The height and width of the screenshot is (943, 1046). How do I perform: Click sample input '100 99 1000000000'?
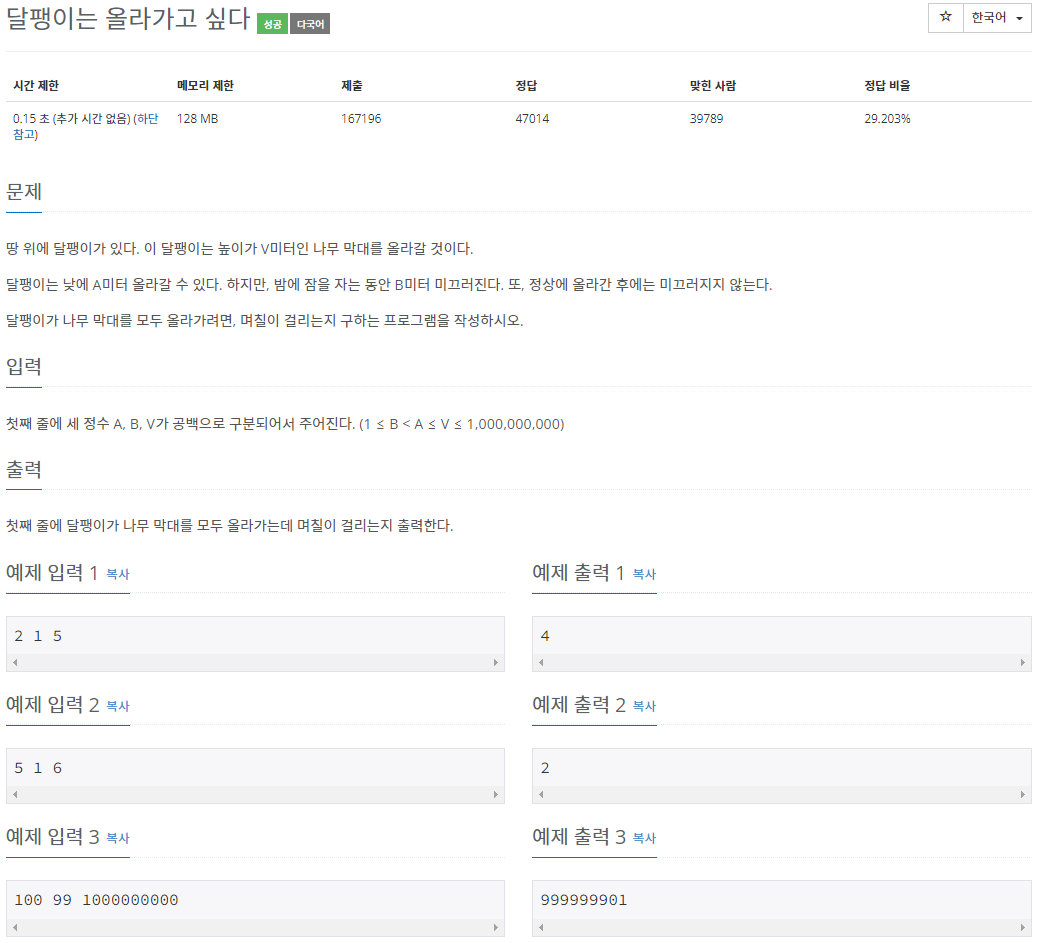pyautogui.click(x=96, y=900)
